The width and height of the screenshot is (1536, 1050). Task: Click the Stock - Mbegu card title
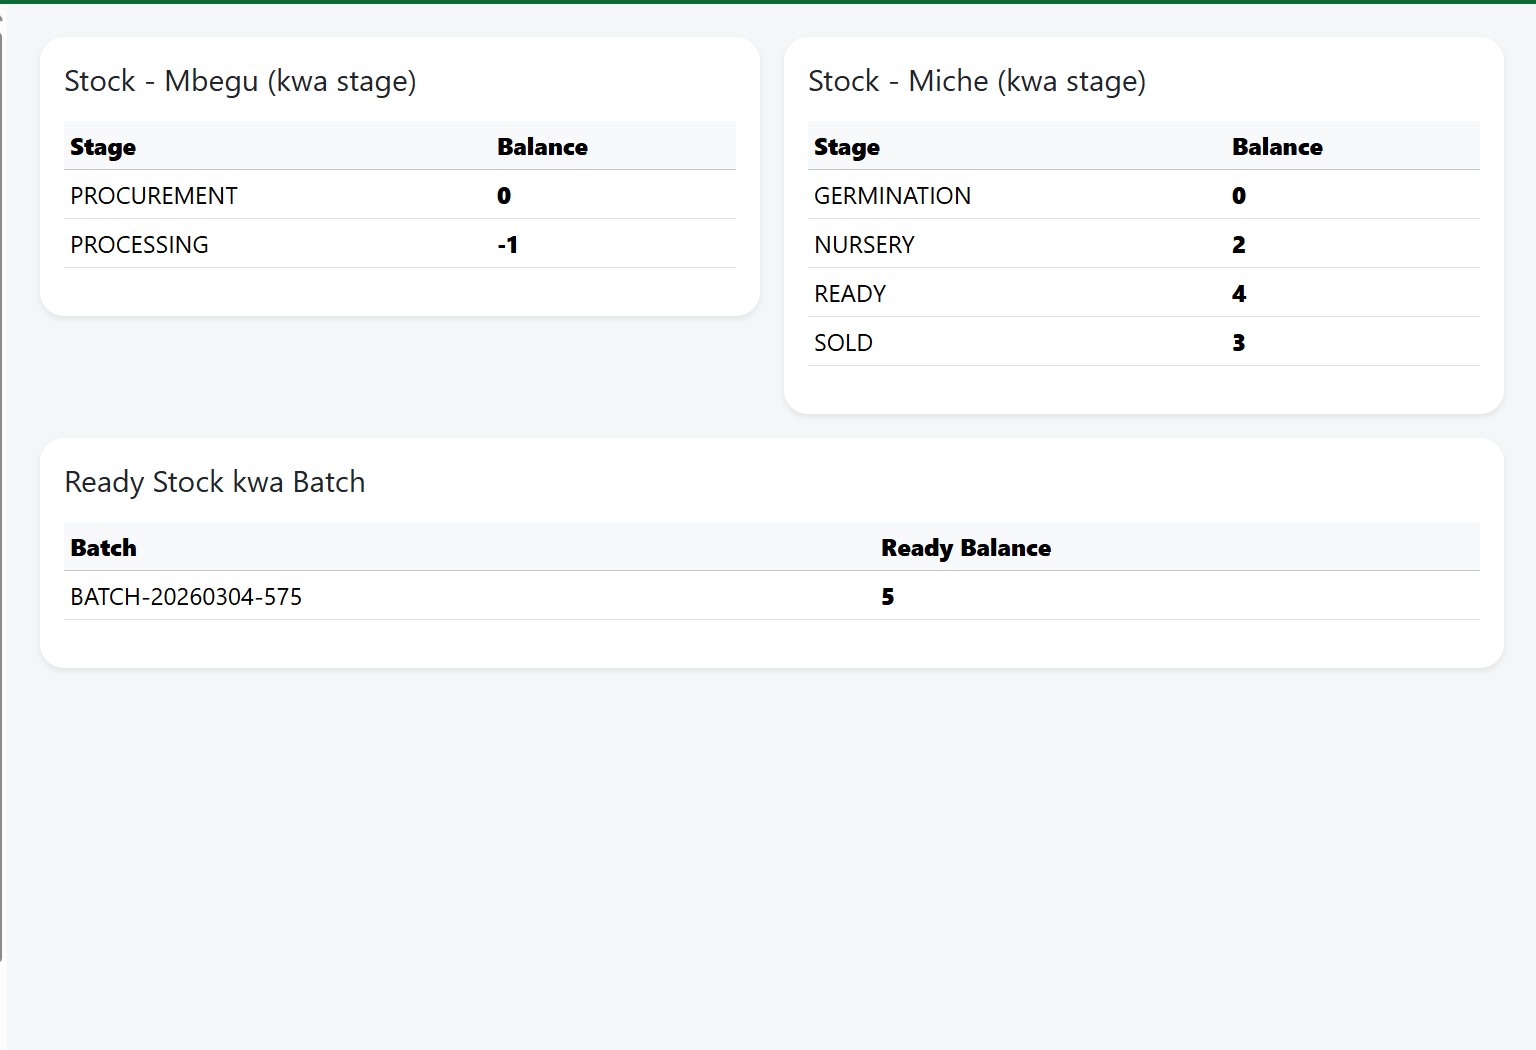[240, 81]
